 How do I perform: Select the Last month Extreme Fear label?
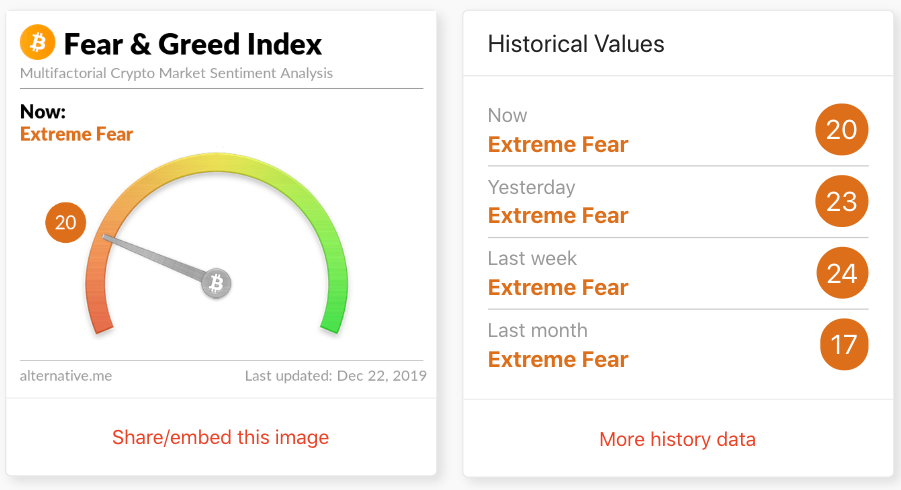[x=558, y=359]
